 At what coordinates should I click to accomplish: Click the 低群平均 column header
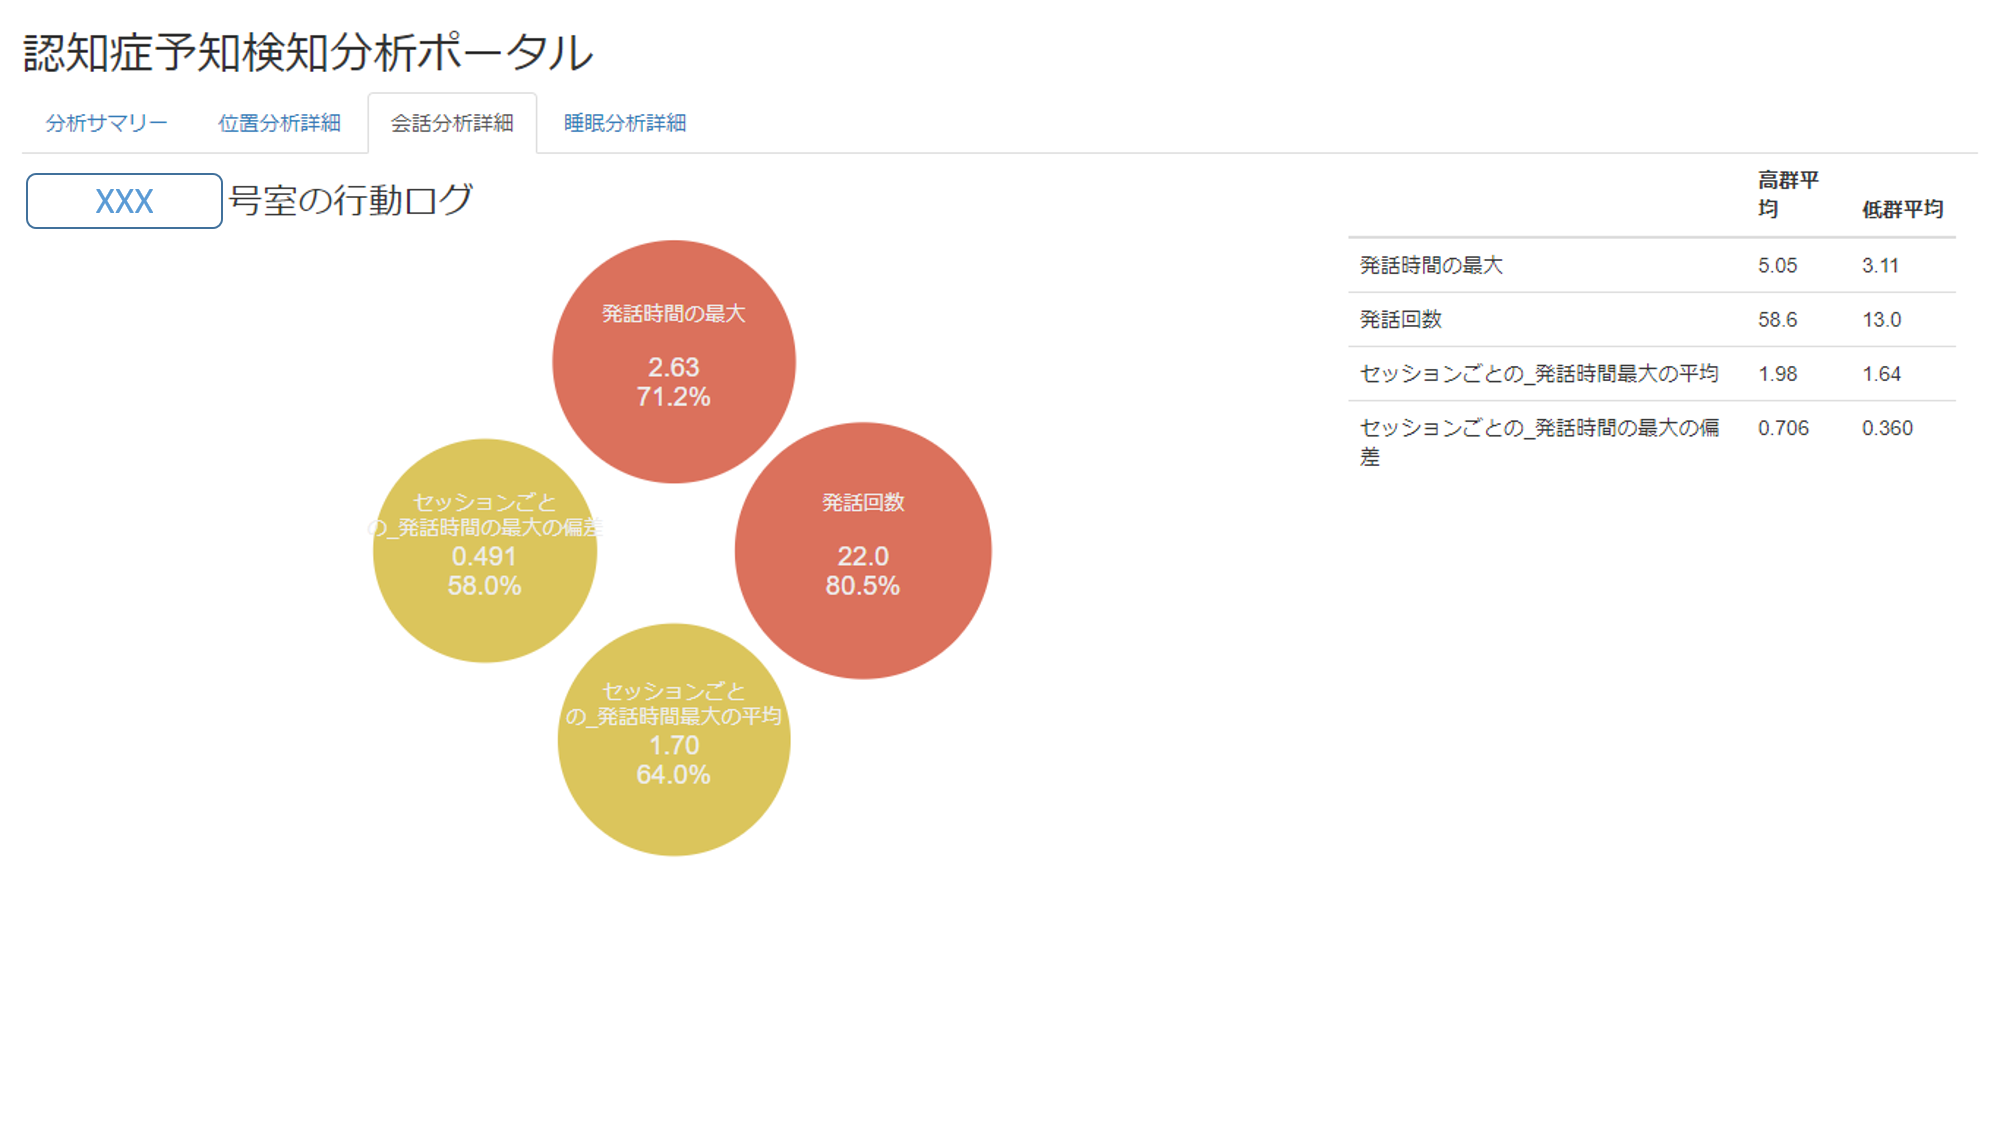(x=1901, y=209)
